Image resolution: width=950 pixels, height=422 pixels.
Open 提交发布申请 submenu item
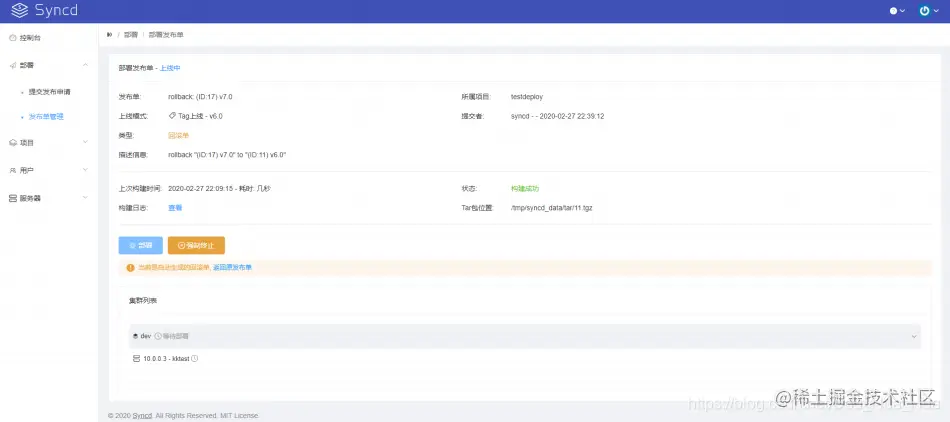click(50, 92)
